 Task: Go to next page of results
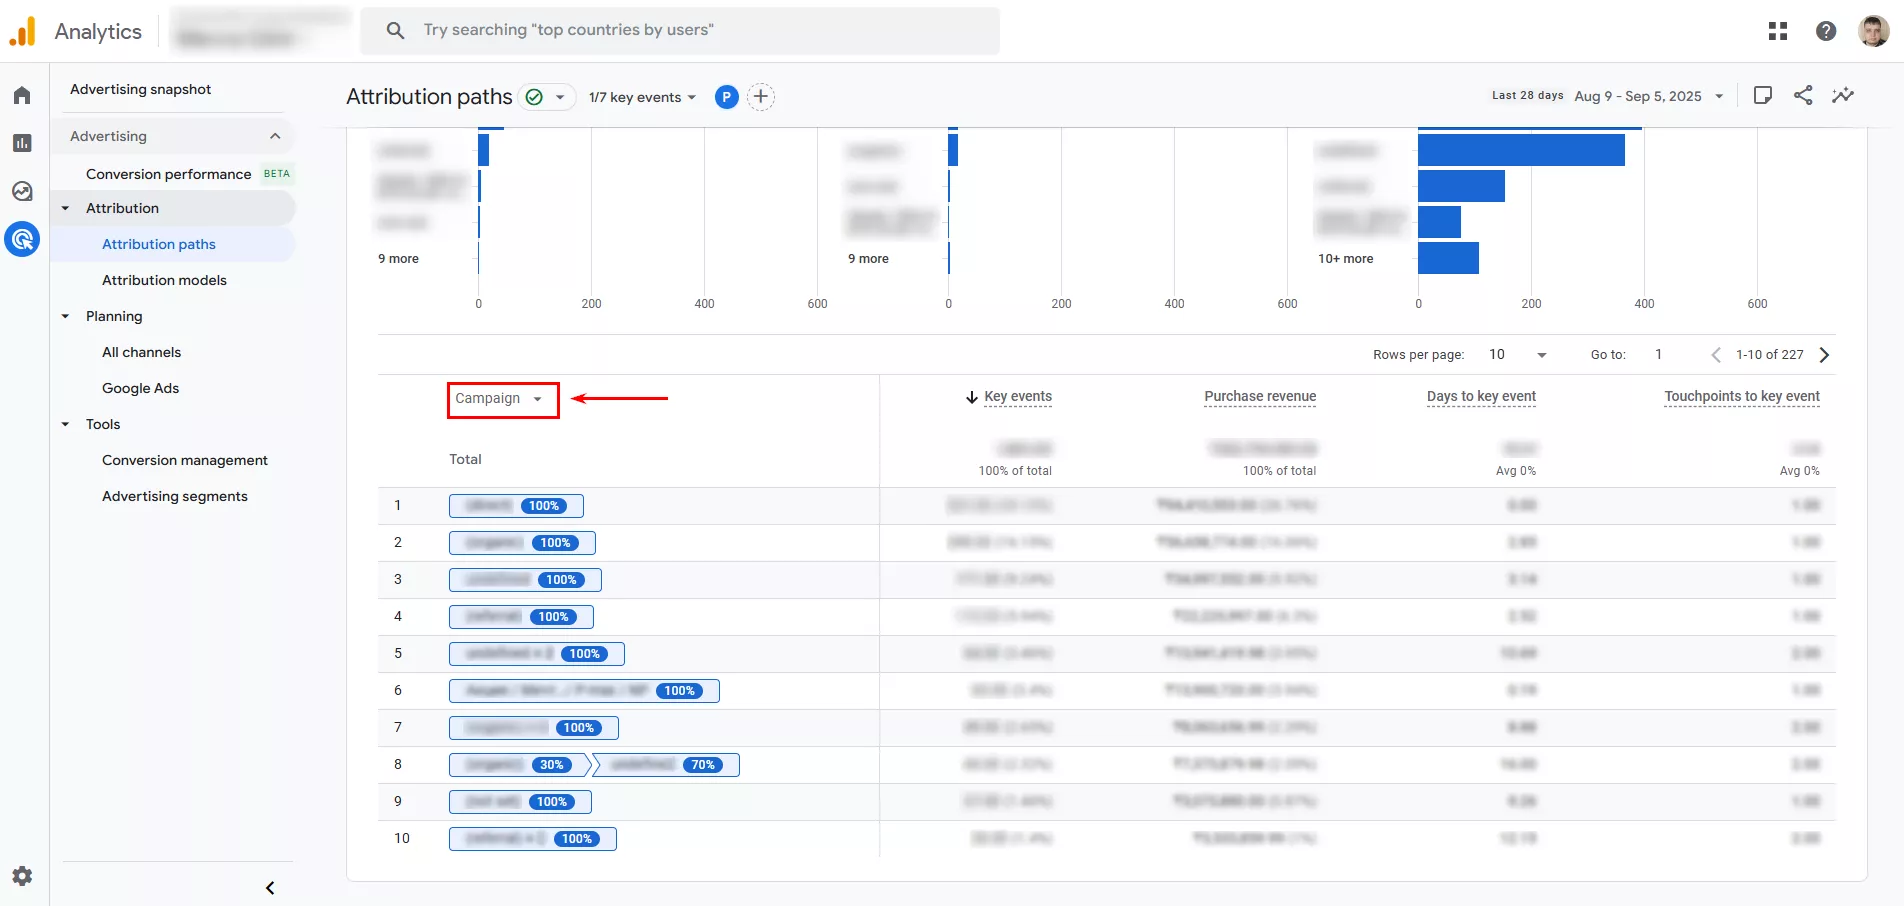[1824, 355]
